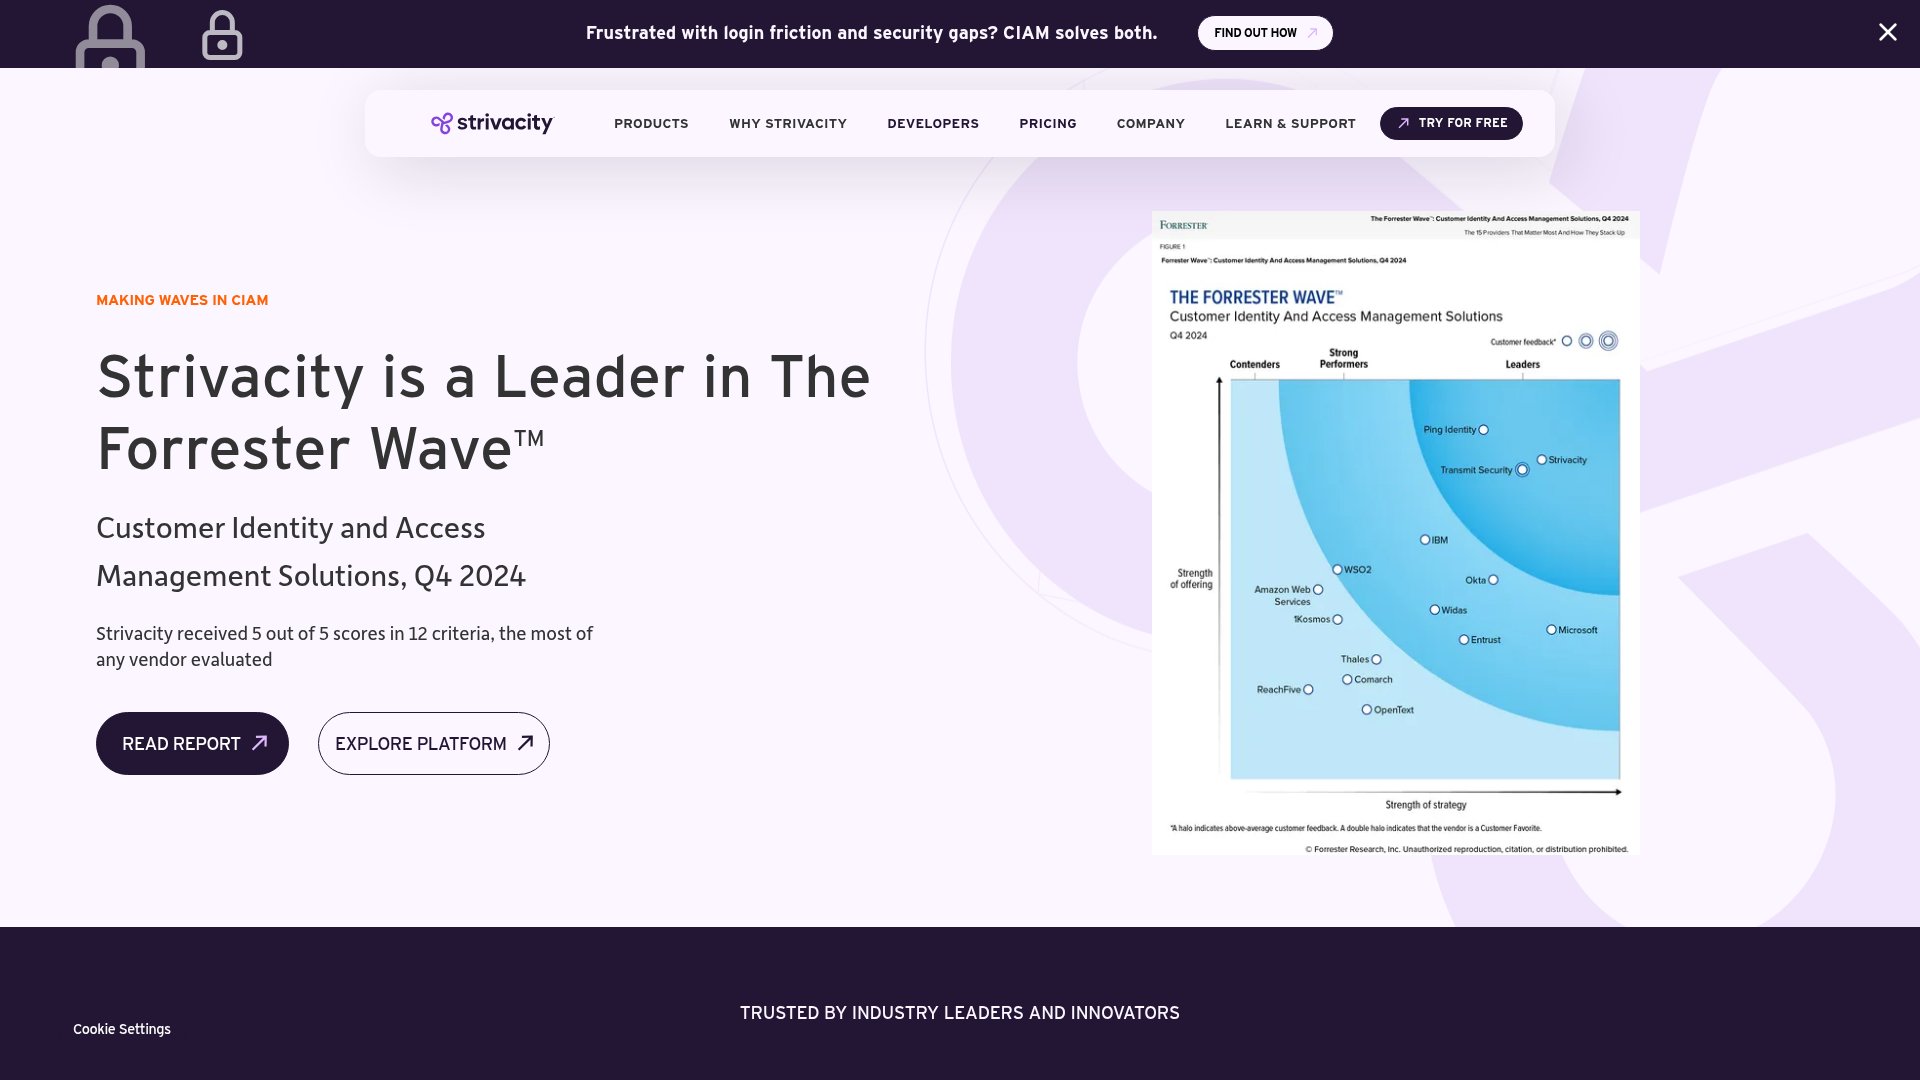Open the COMPANY dropdown menu
This screenshot has width=1920, height=1080.
1150,123
